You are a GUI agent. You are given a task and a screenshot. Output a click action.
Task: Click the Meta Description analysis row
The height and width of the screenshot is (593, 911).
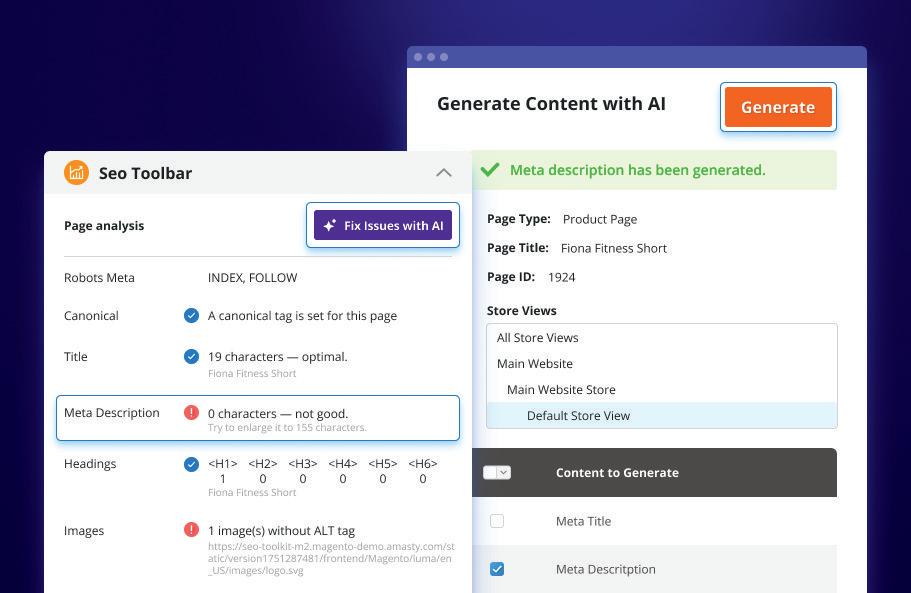click(258, 418)
